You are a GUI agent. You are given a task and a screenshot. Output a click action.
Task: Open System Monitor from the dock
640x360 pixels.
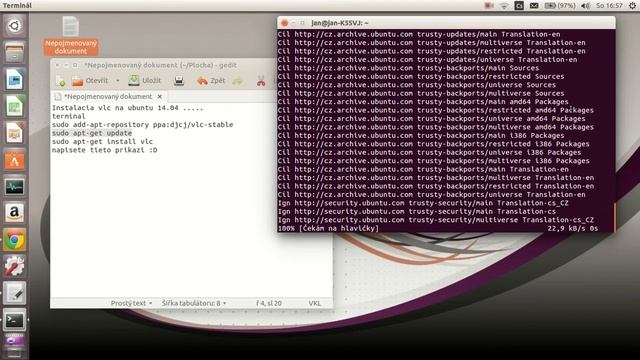pos(14,187)
